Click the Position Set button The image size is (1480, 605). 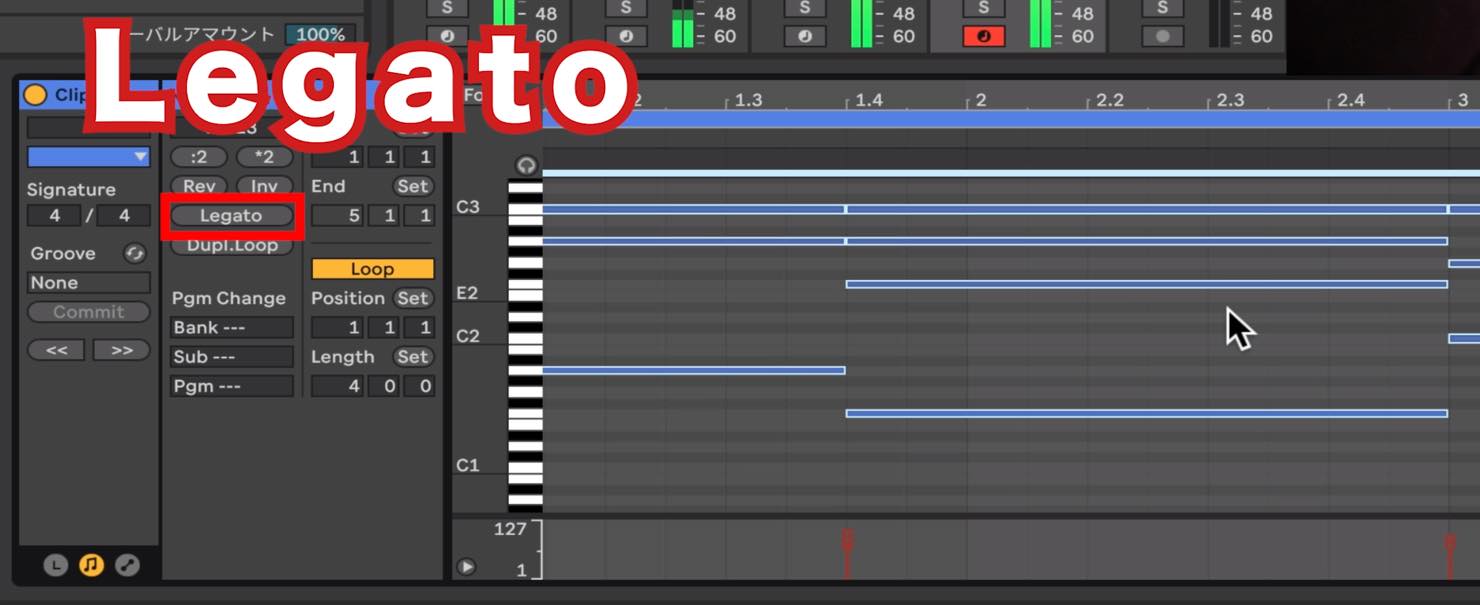412,298
